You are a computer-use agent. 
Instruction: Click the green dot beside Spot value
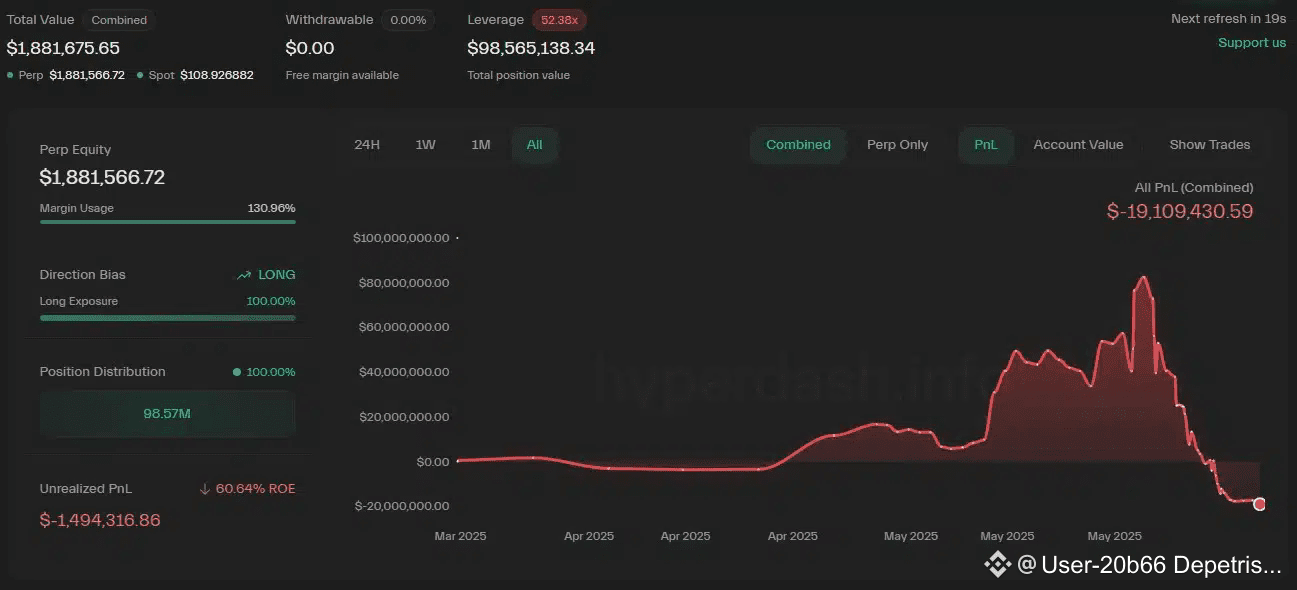tap(140, 75)
